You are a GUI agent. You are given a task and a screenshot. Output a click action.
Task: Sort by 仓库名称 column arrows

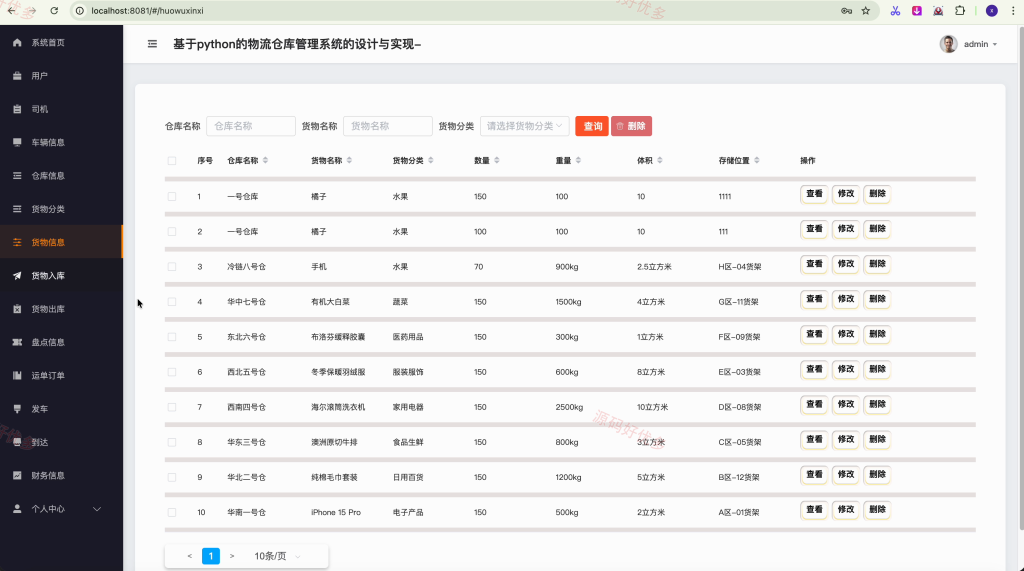[265, 160]
